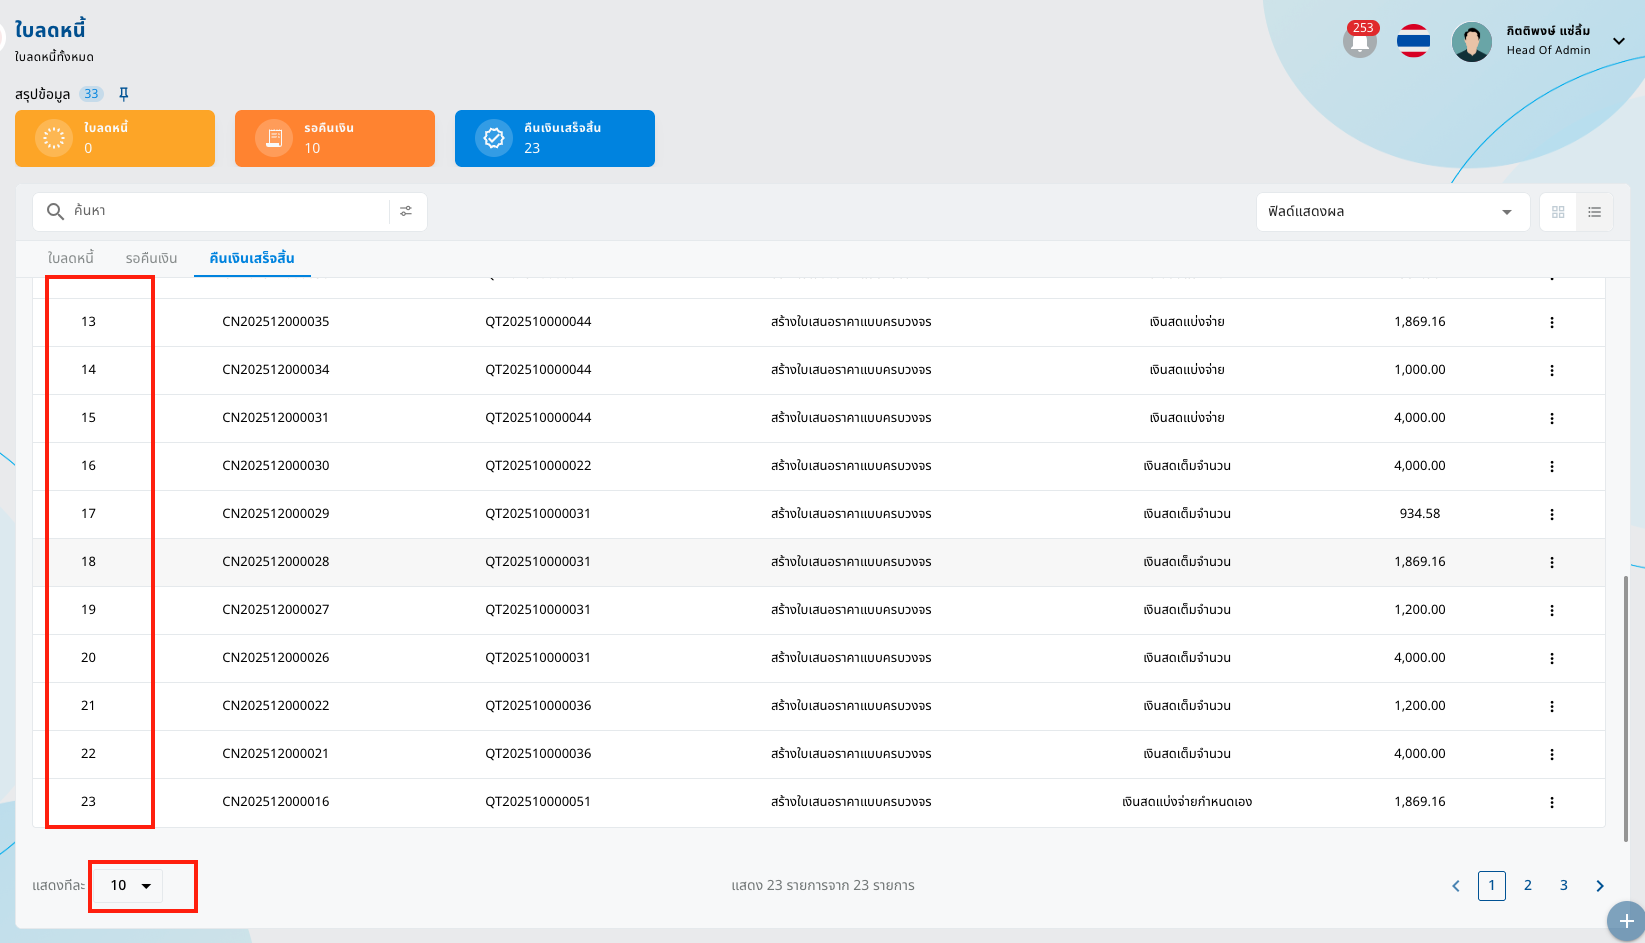Screen dimensions: 1645x943
Task: Open search filter settings icon
Action: pos(406,211)
